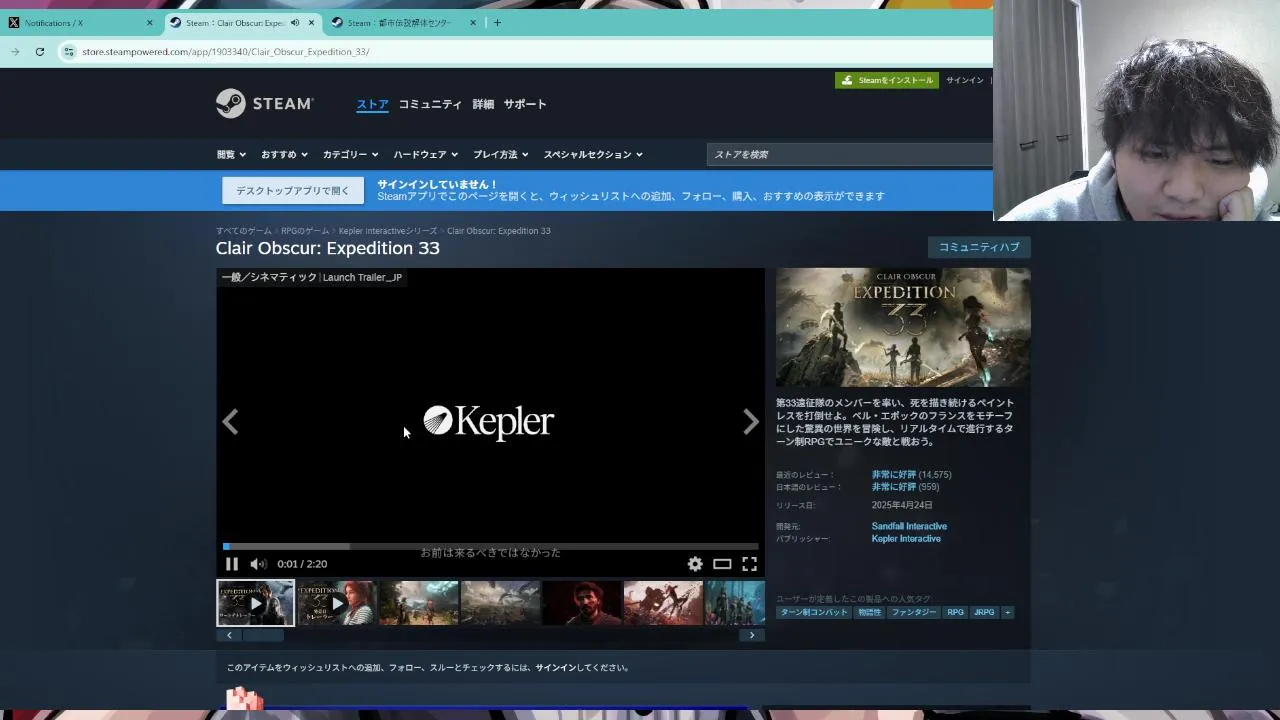This screenshot has width=1280, height=720.
Task: Select second trailer thumbnail with red-haired character
Action: (x=337, y=603)
